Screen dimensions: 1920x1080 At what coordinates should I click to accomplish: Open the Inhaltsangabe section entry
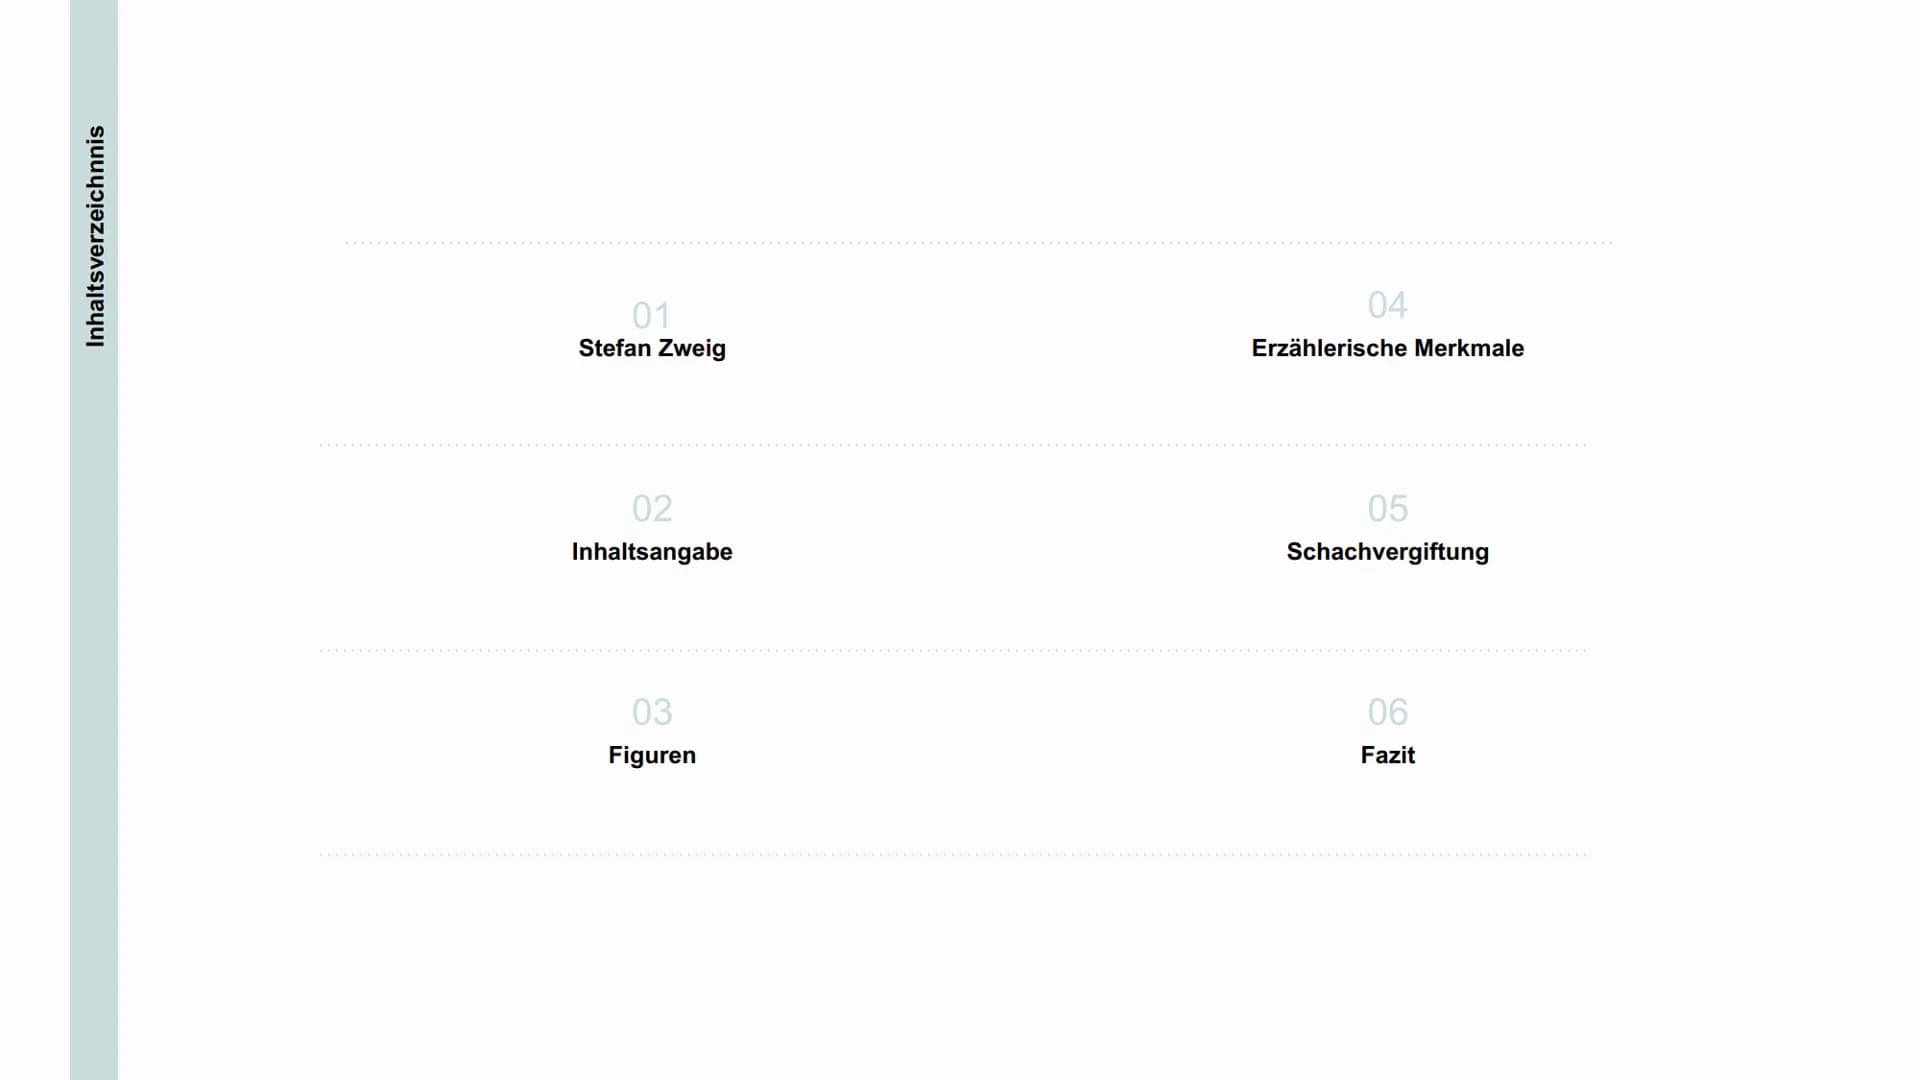pos(652,552)
